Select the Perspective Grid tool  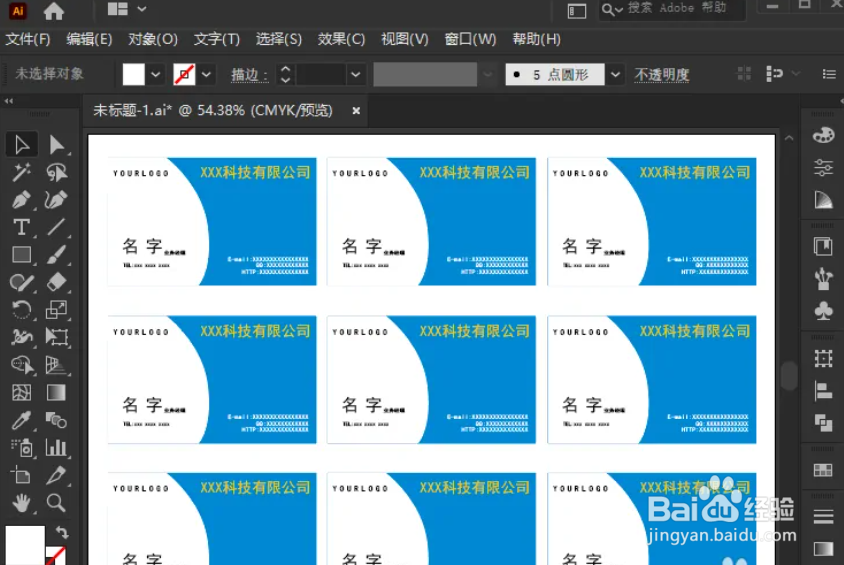click(x=57, y=365)
